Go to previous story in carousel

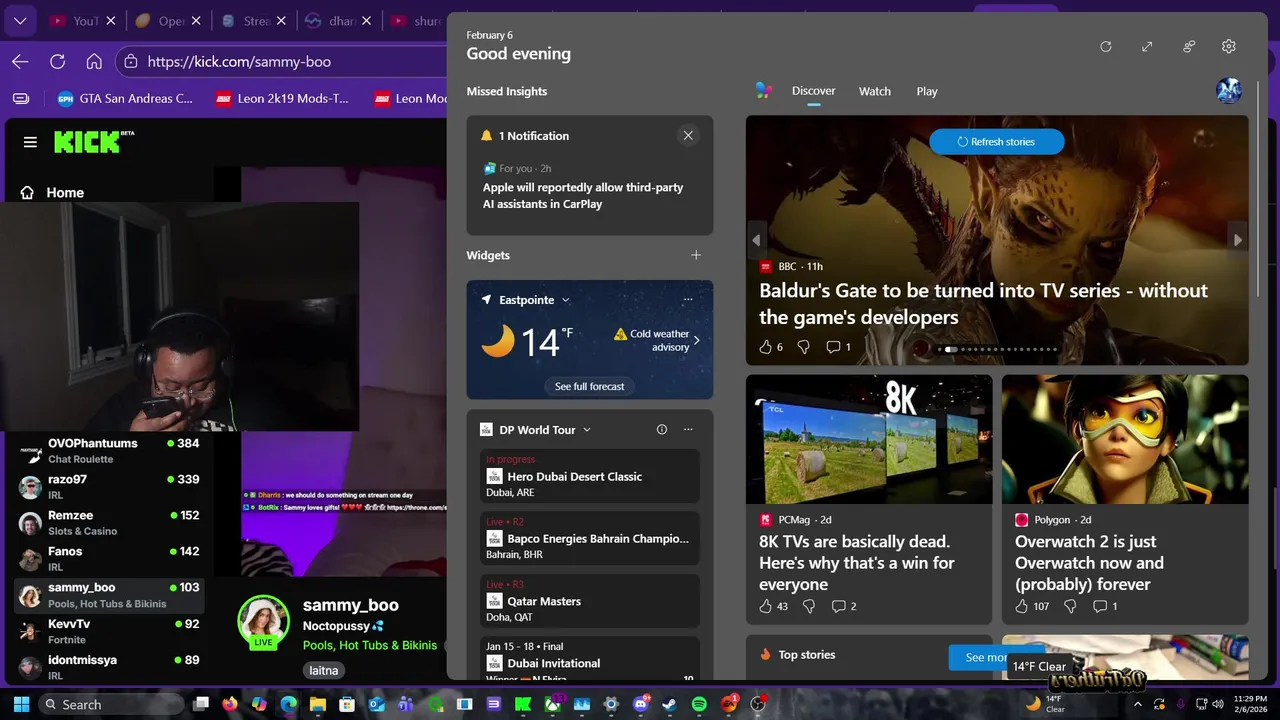756,240
